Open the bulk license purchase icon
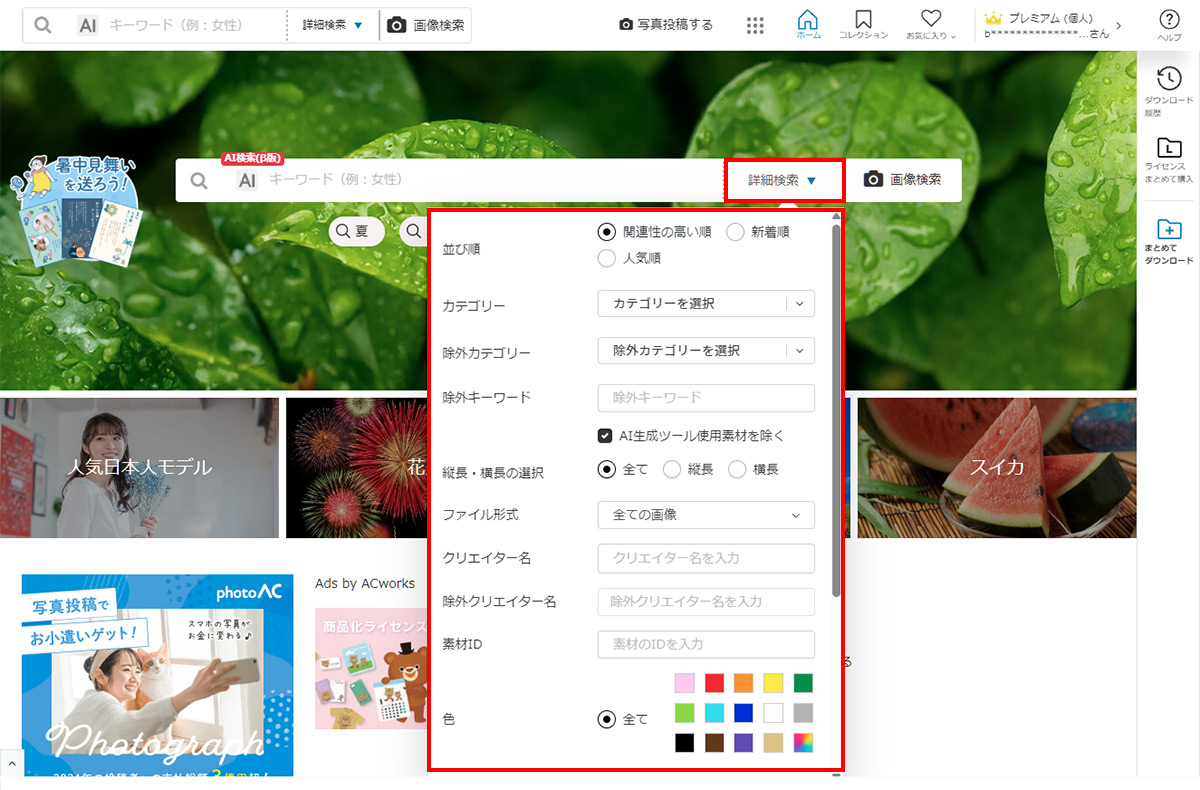This screenshot has height=790, width=1200. (x=1168, y=147)
